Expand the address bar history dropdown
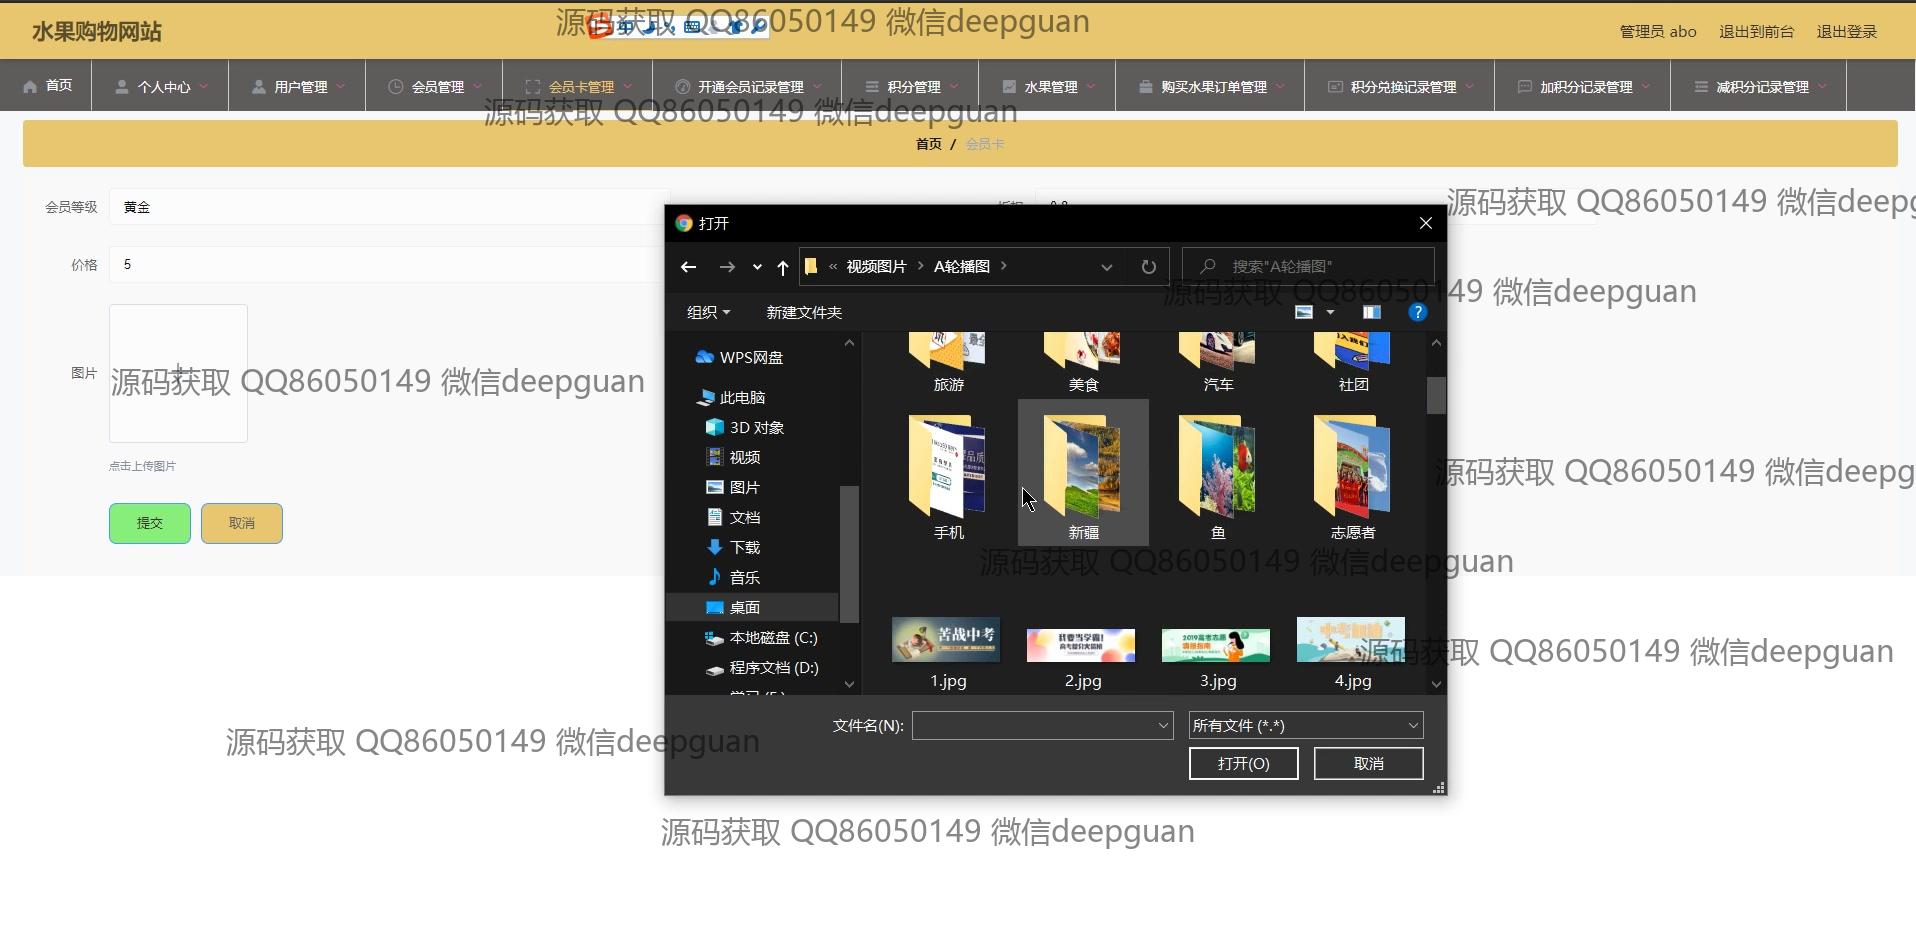Image resolution: width=1916 pixels, height=928 pixels. (x=1106, y=267)
